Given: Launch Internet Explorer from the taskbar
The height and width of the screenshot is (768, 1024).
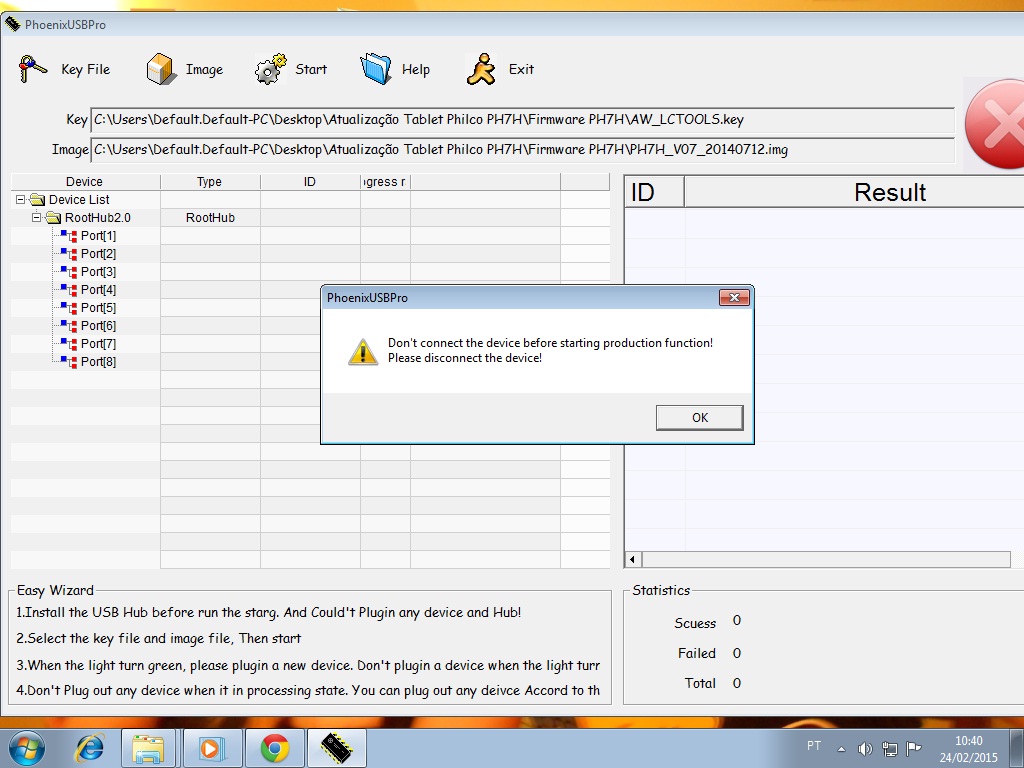Looking at the screenshot, I should (x=89, y=748).
